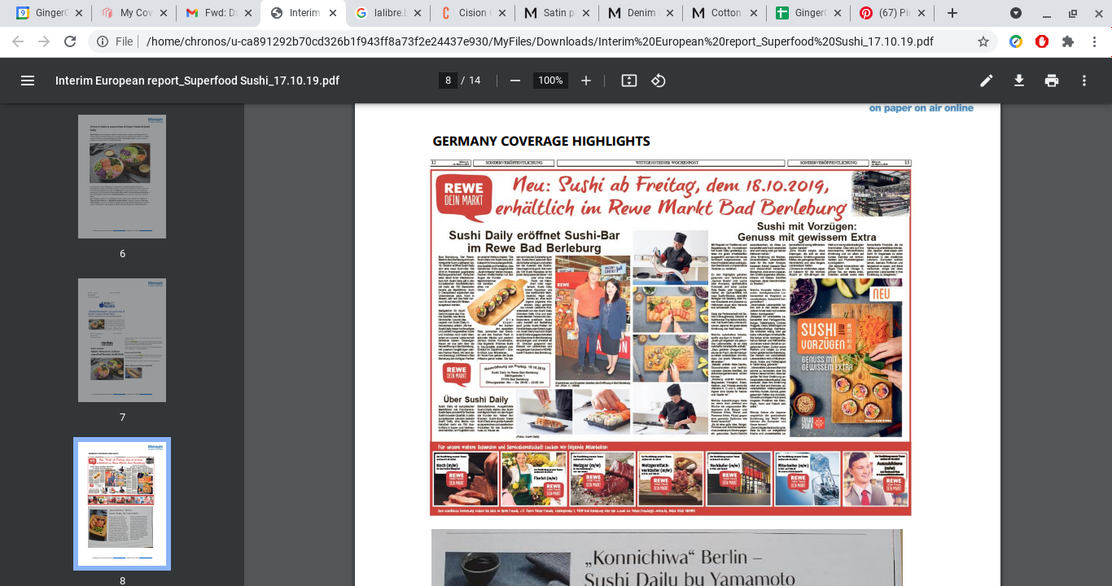
Task: Print the PDF document
Action: click(x=1052, y=81)
